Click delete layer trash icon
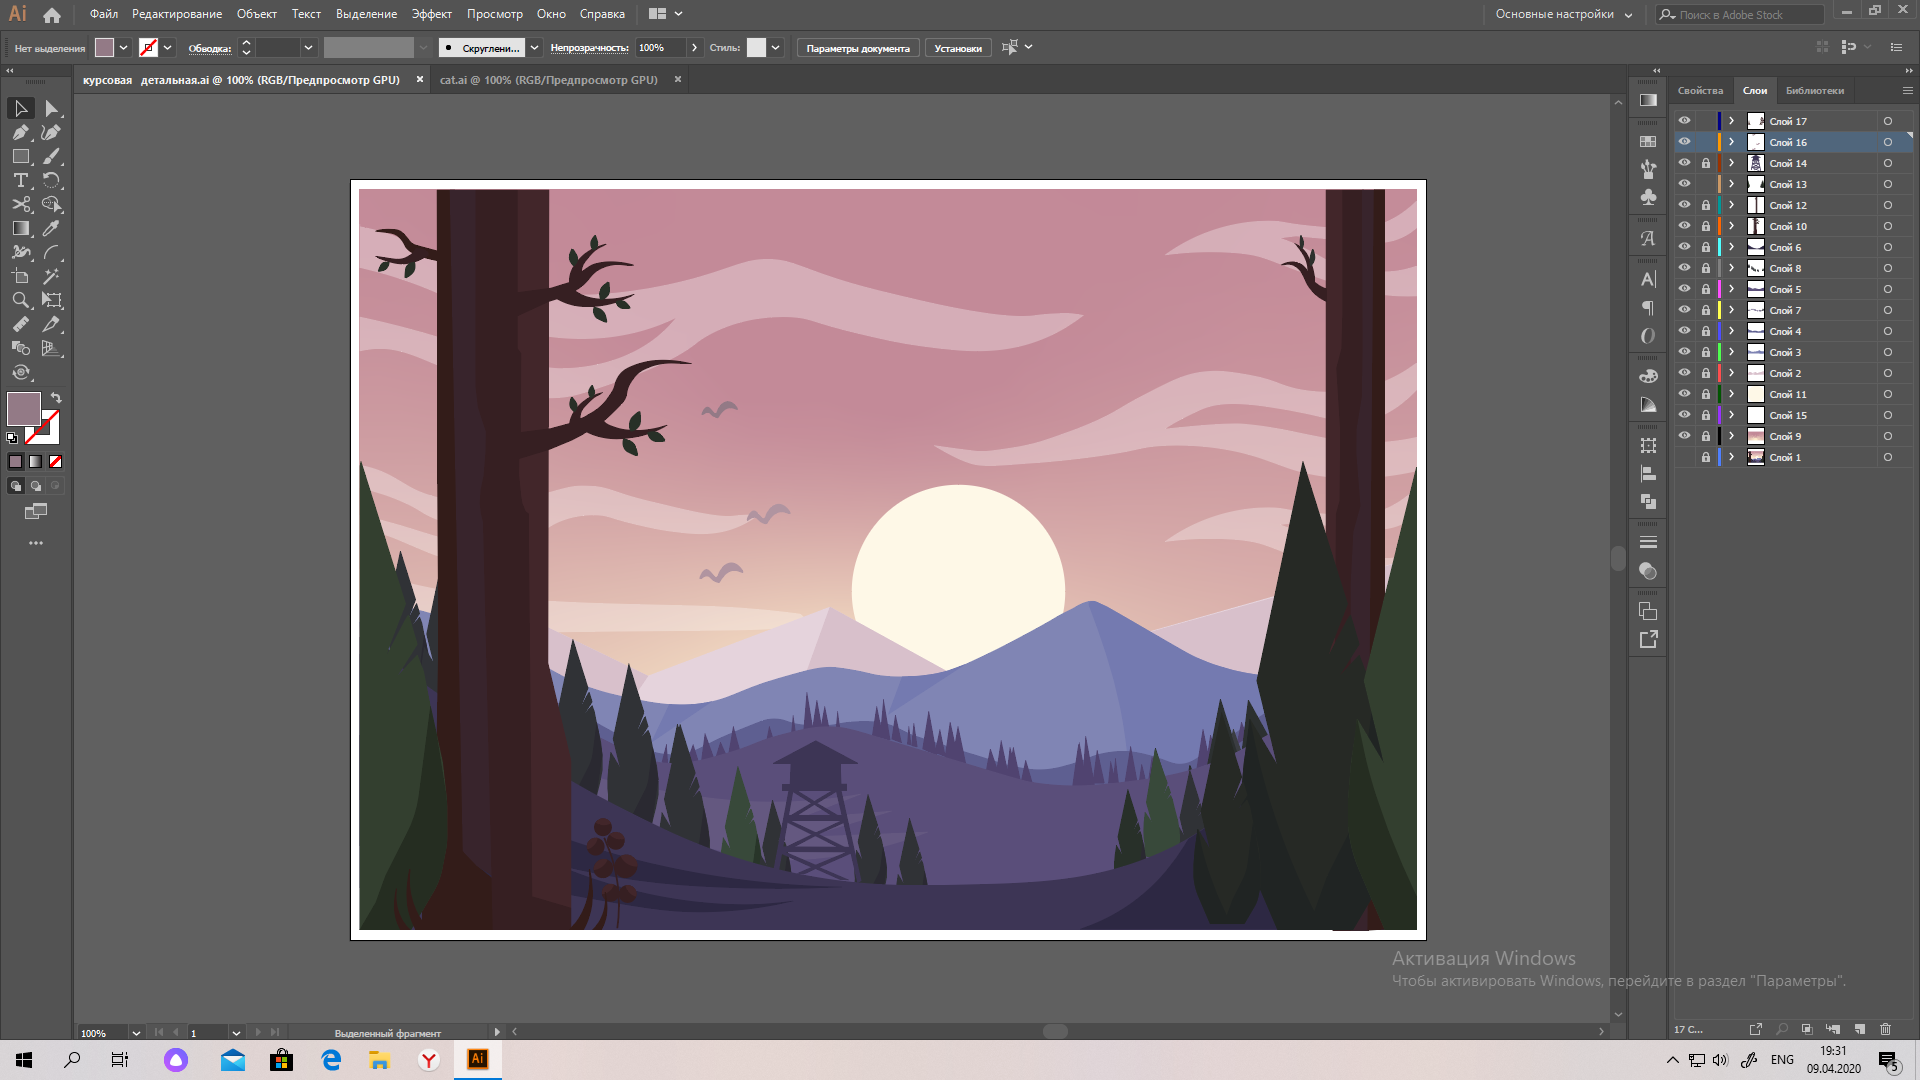1920x1080 pixels. 1885,1029
